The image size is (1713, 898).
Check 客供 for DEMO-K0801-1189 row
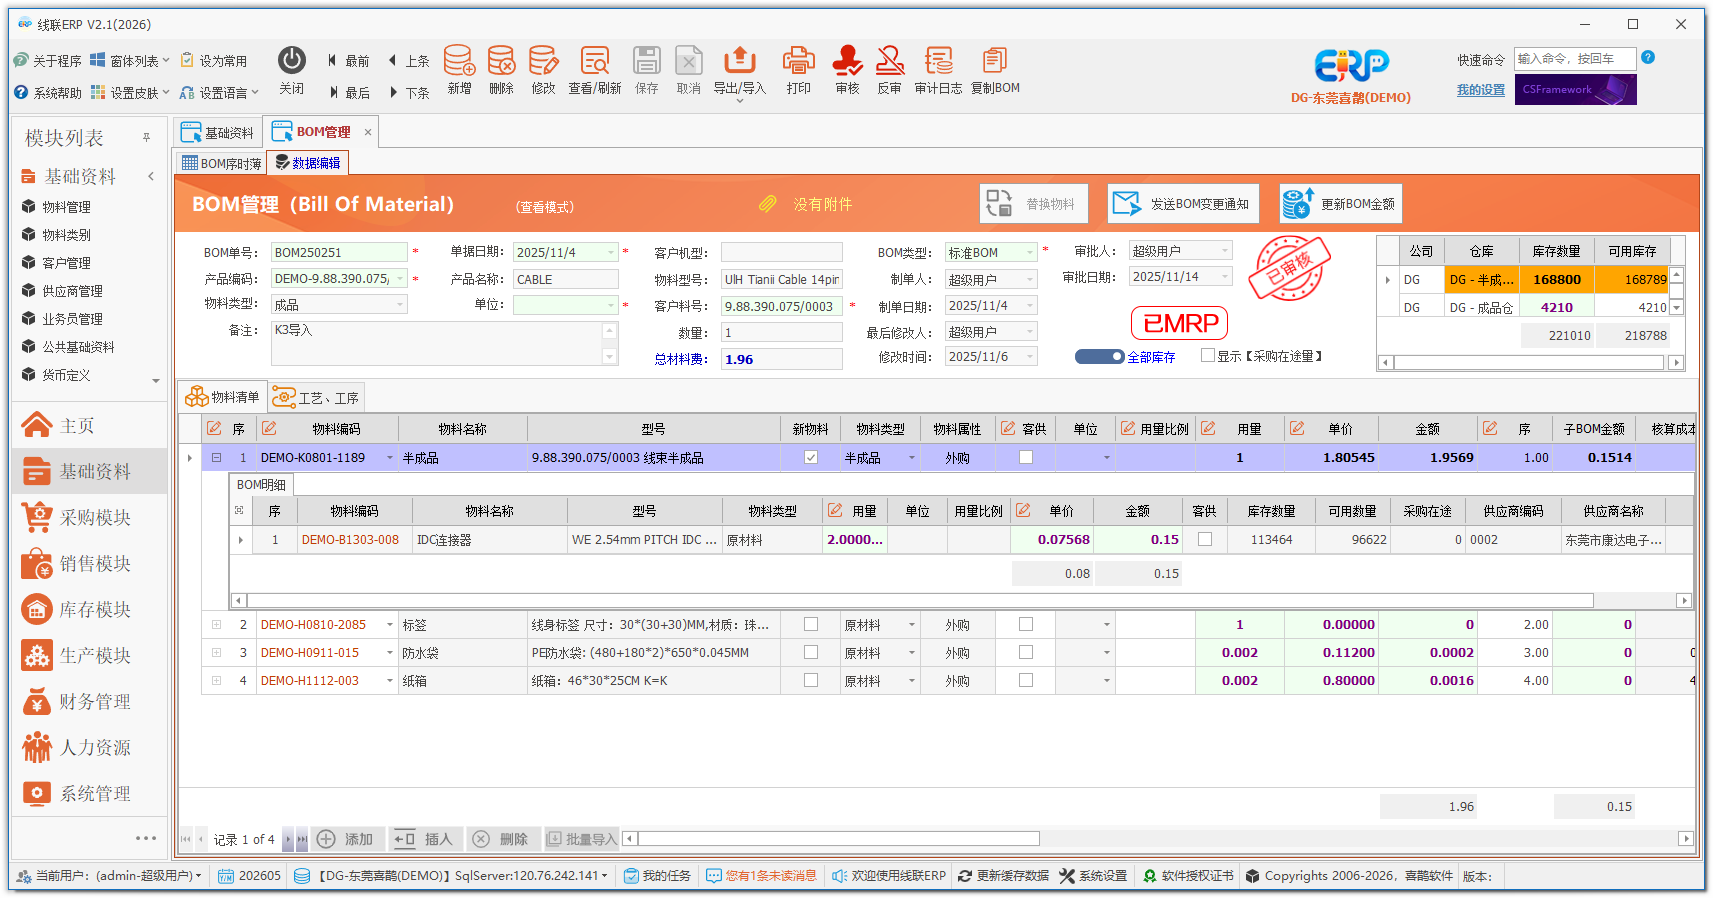[x=1026, y=458]
